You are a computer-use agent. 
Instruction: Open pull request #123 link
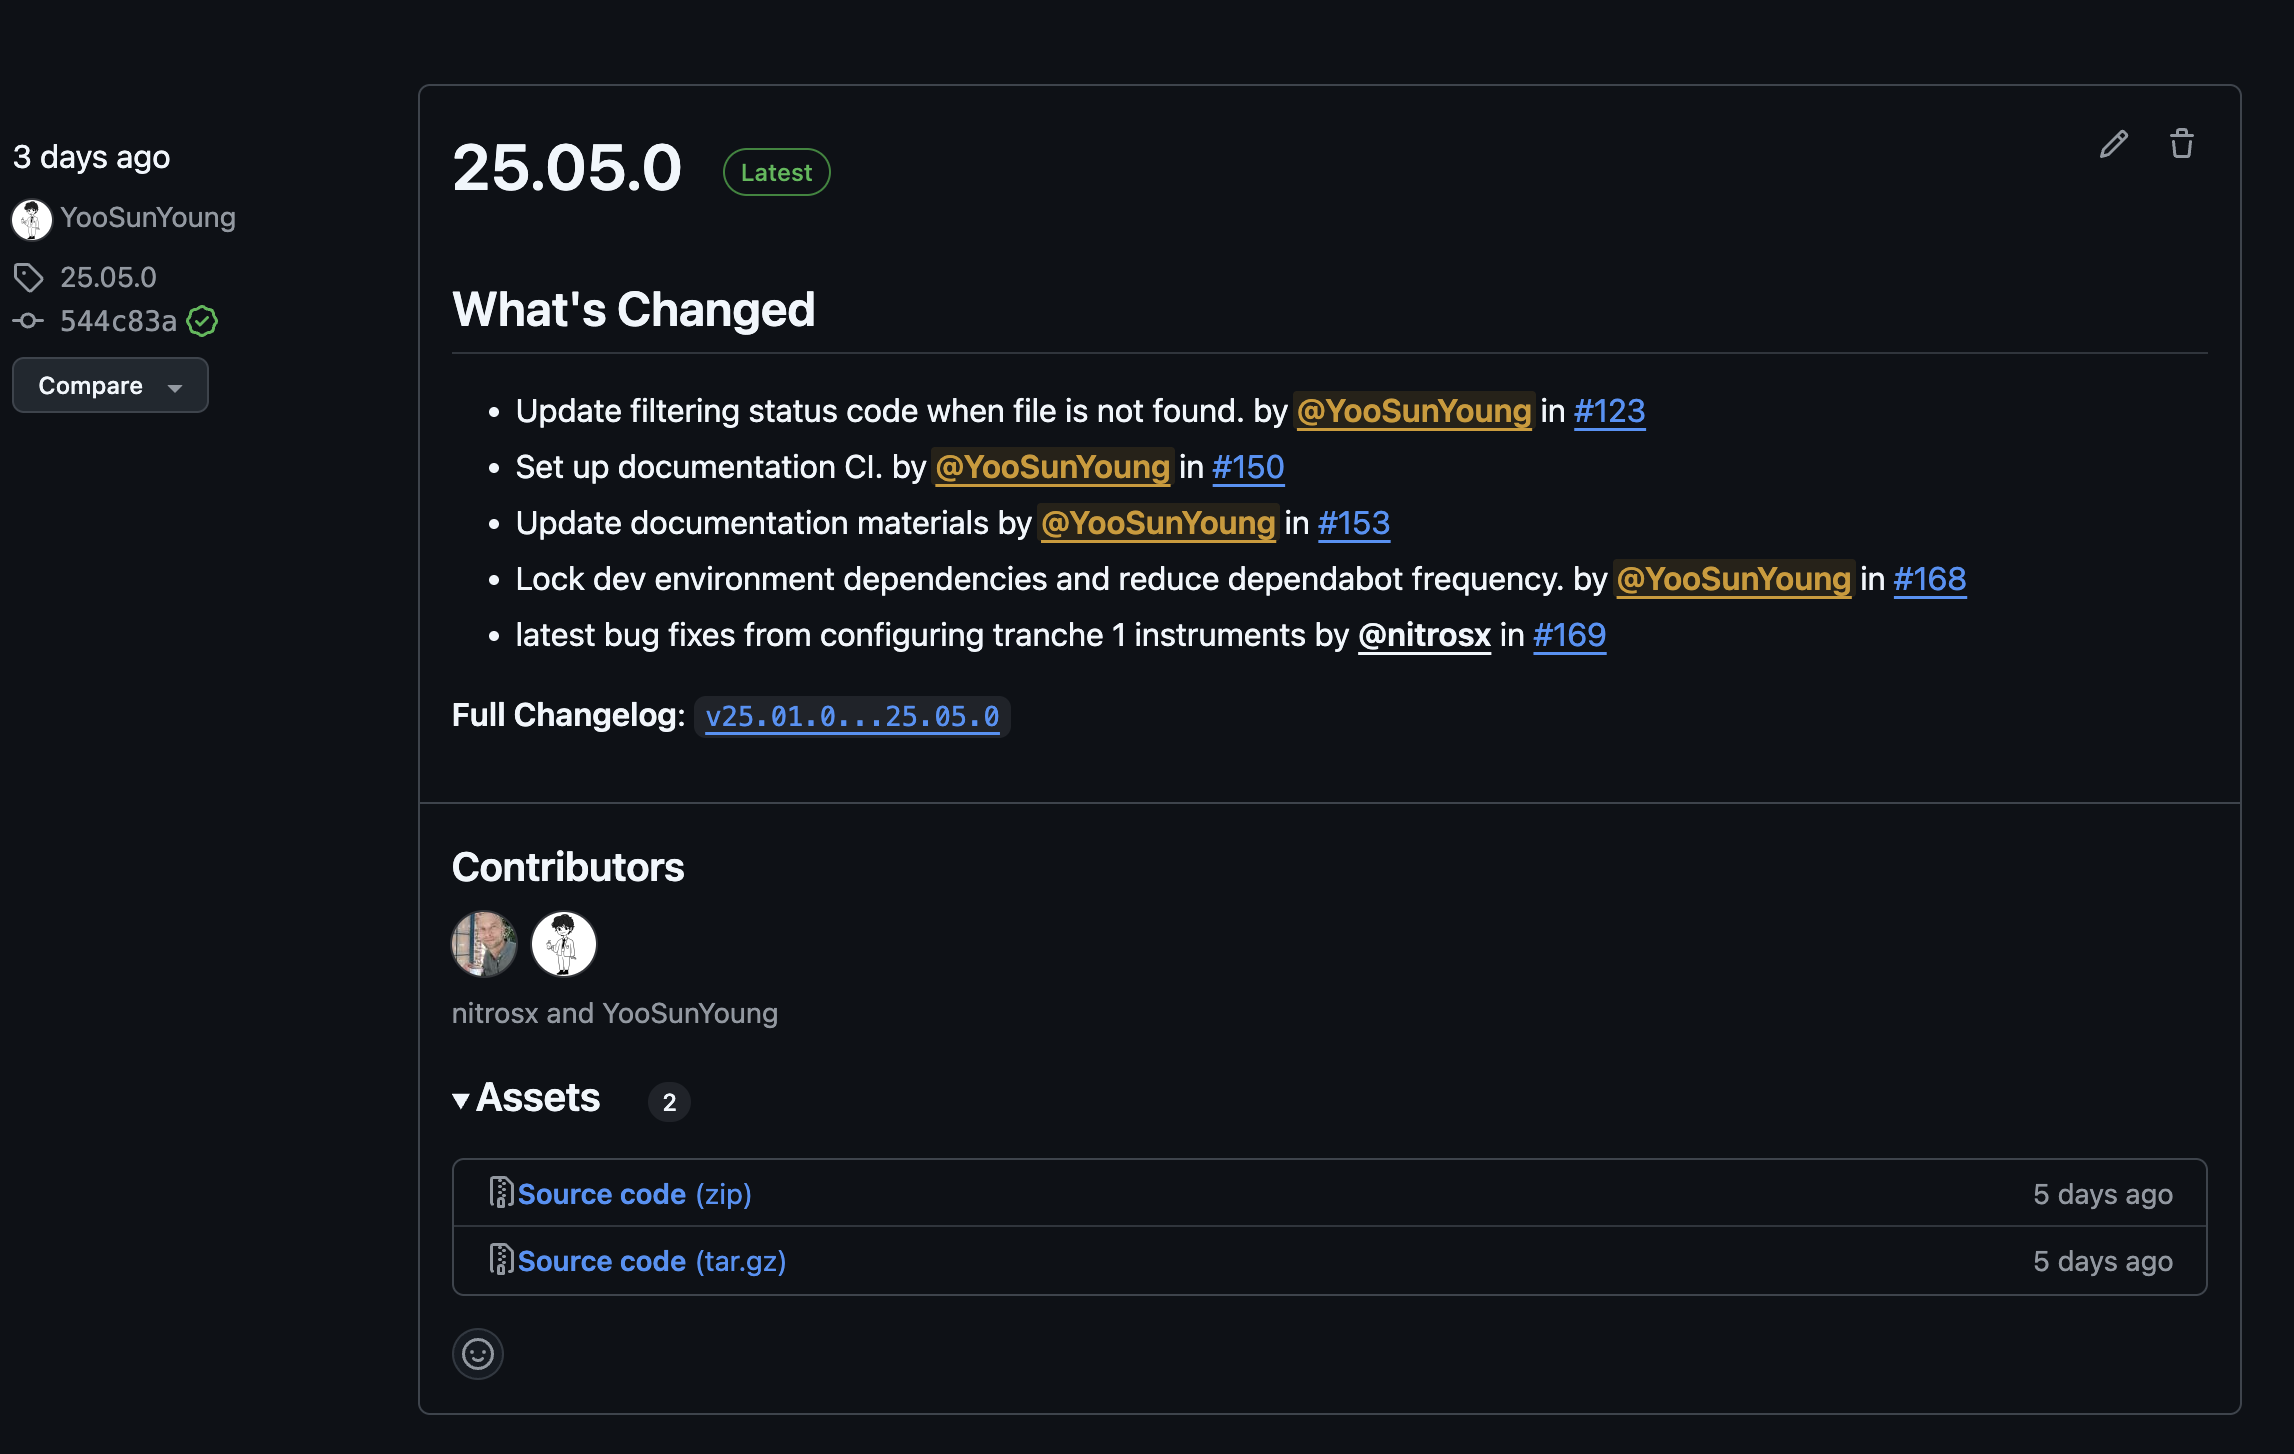(x=1609, y=411)
